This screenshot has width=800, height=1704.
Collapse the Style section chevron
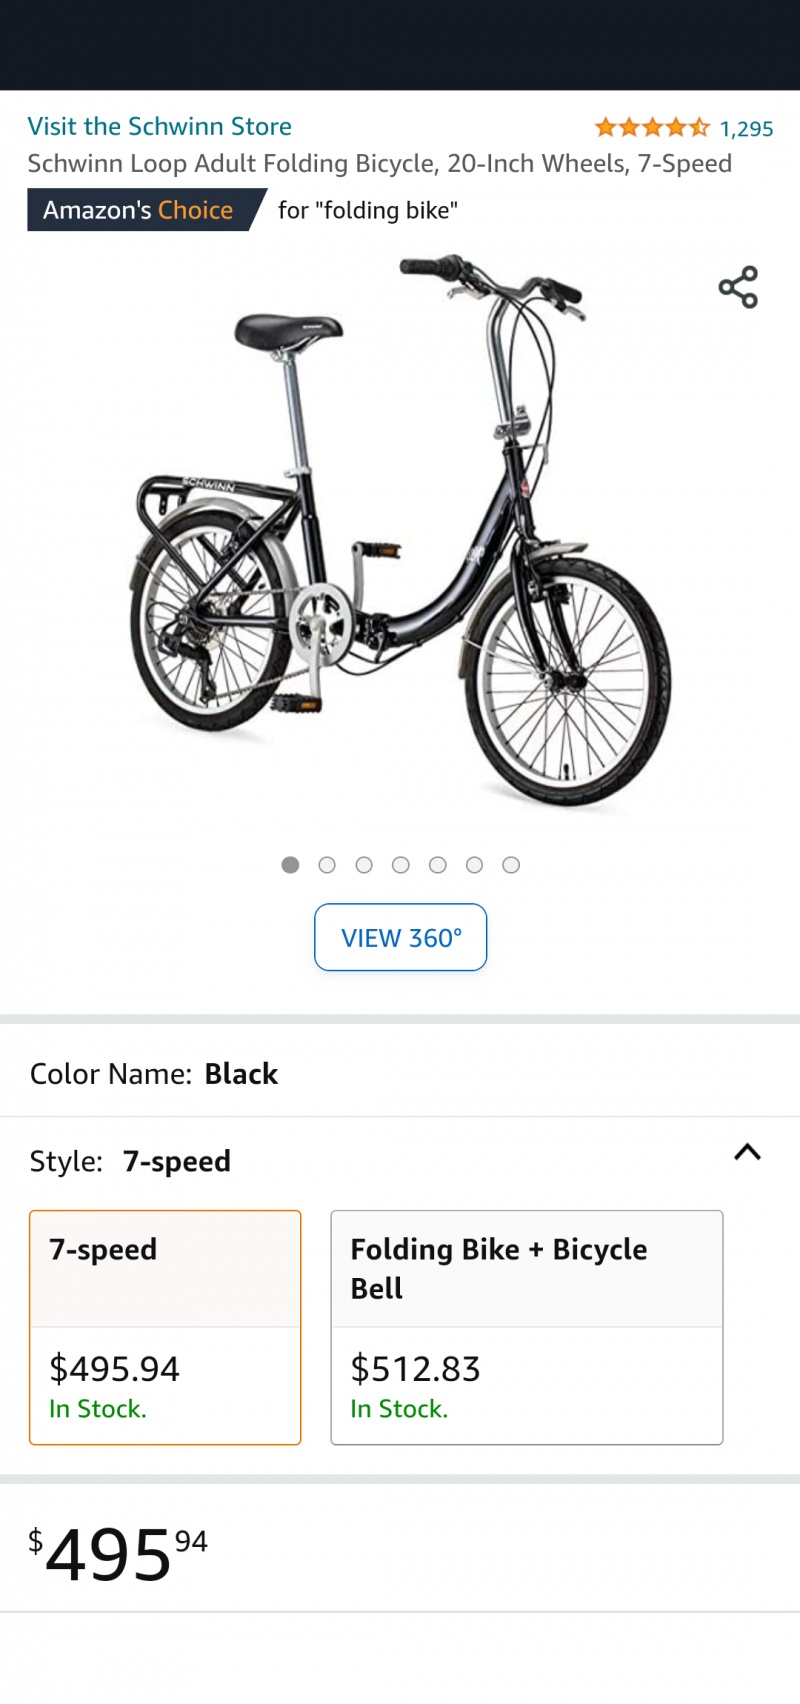[x=747, y=1152]
